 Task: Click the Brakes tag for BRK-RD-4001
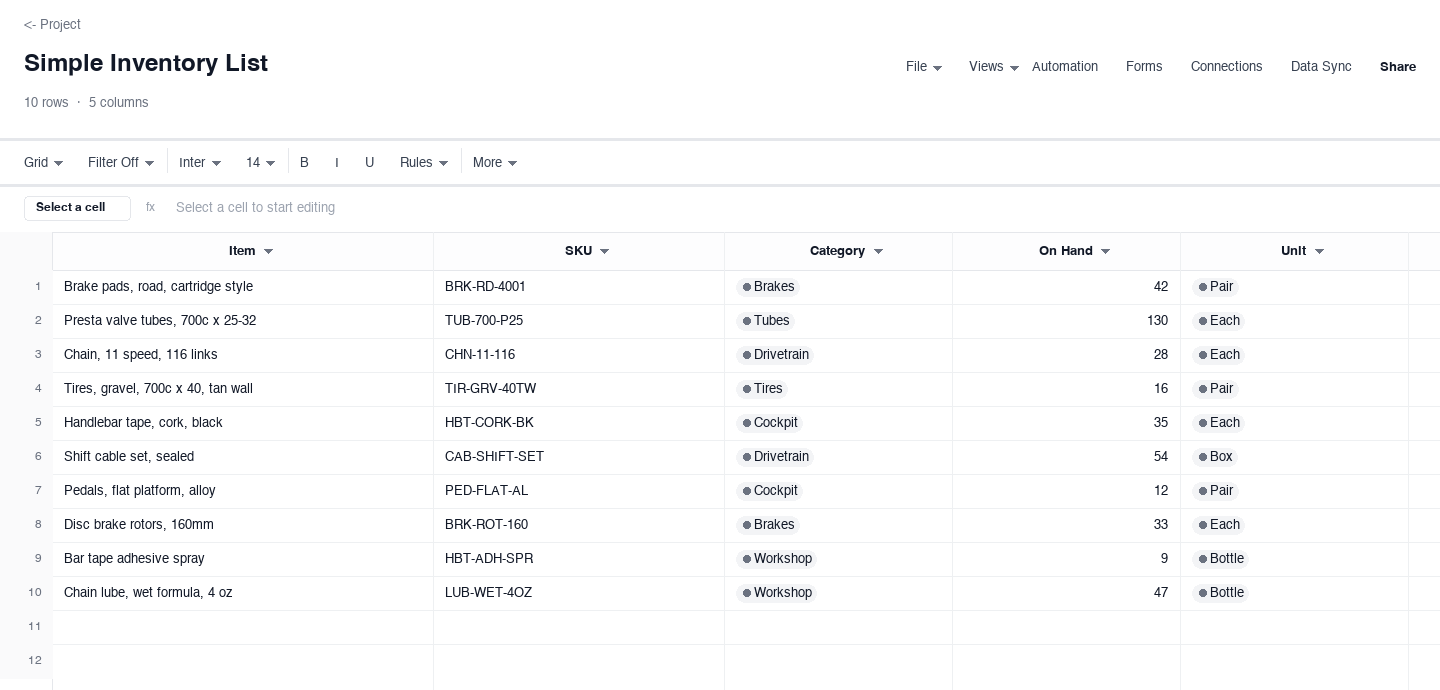pyautogui.click(x=767, y=287)
